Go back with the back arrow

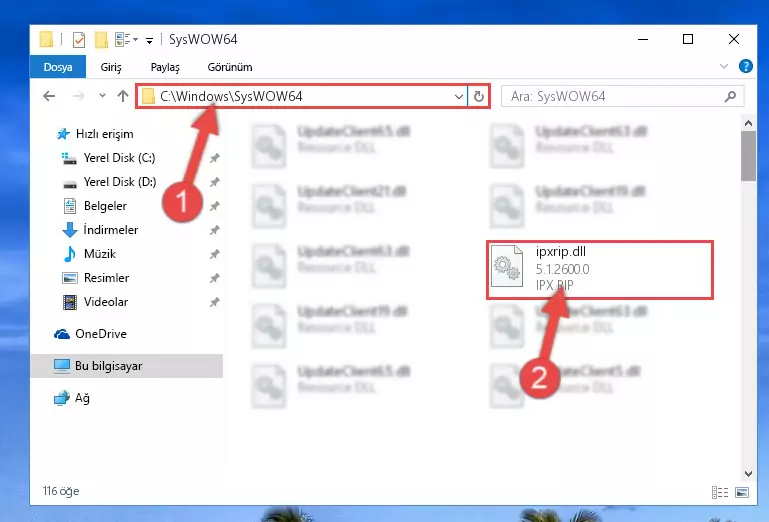point(49,96)
